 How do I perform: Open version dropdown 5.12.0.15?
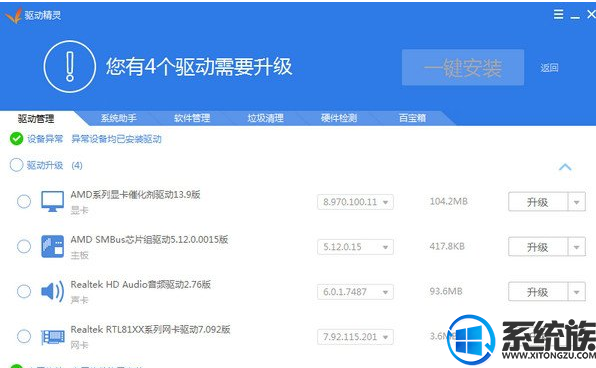pos(355,247)
